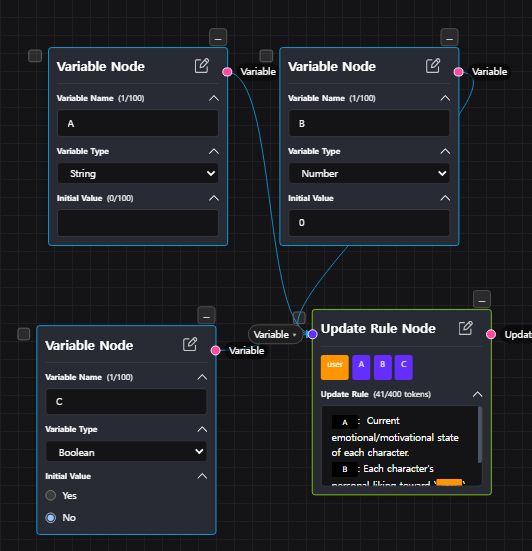532x551 pixels.
Task: Click the Variable Name field containing C
Action: (x=126, y=402)
